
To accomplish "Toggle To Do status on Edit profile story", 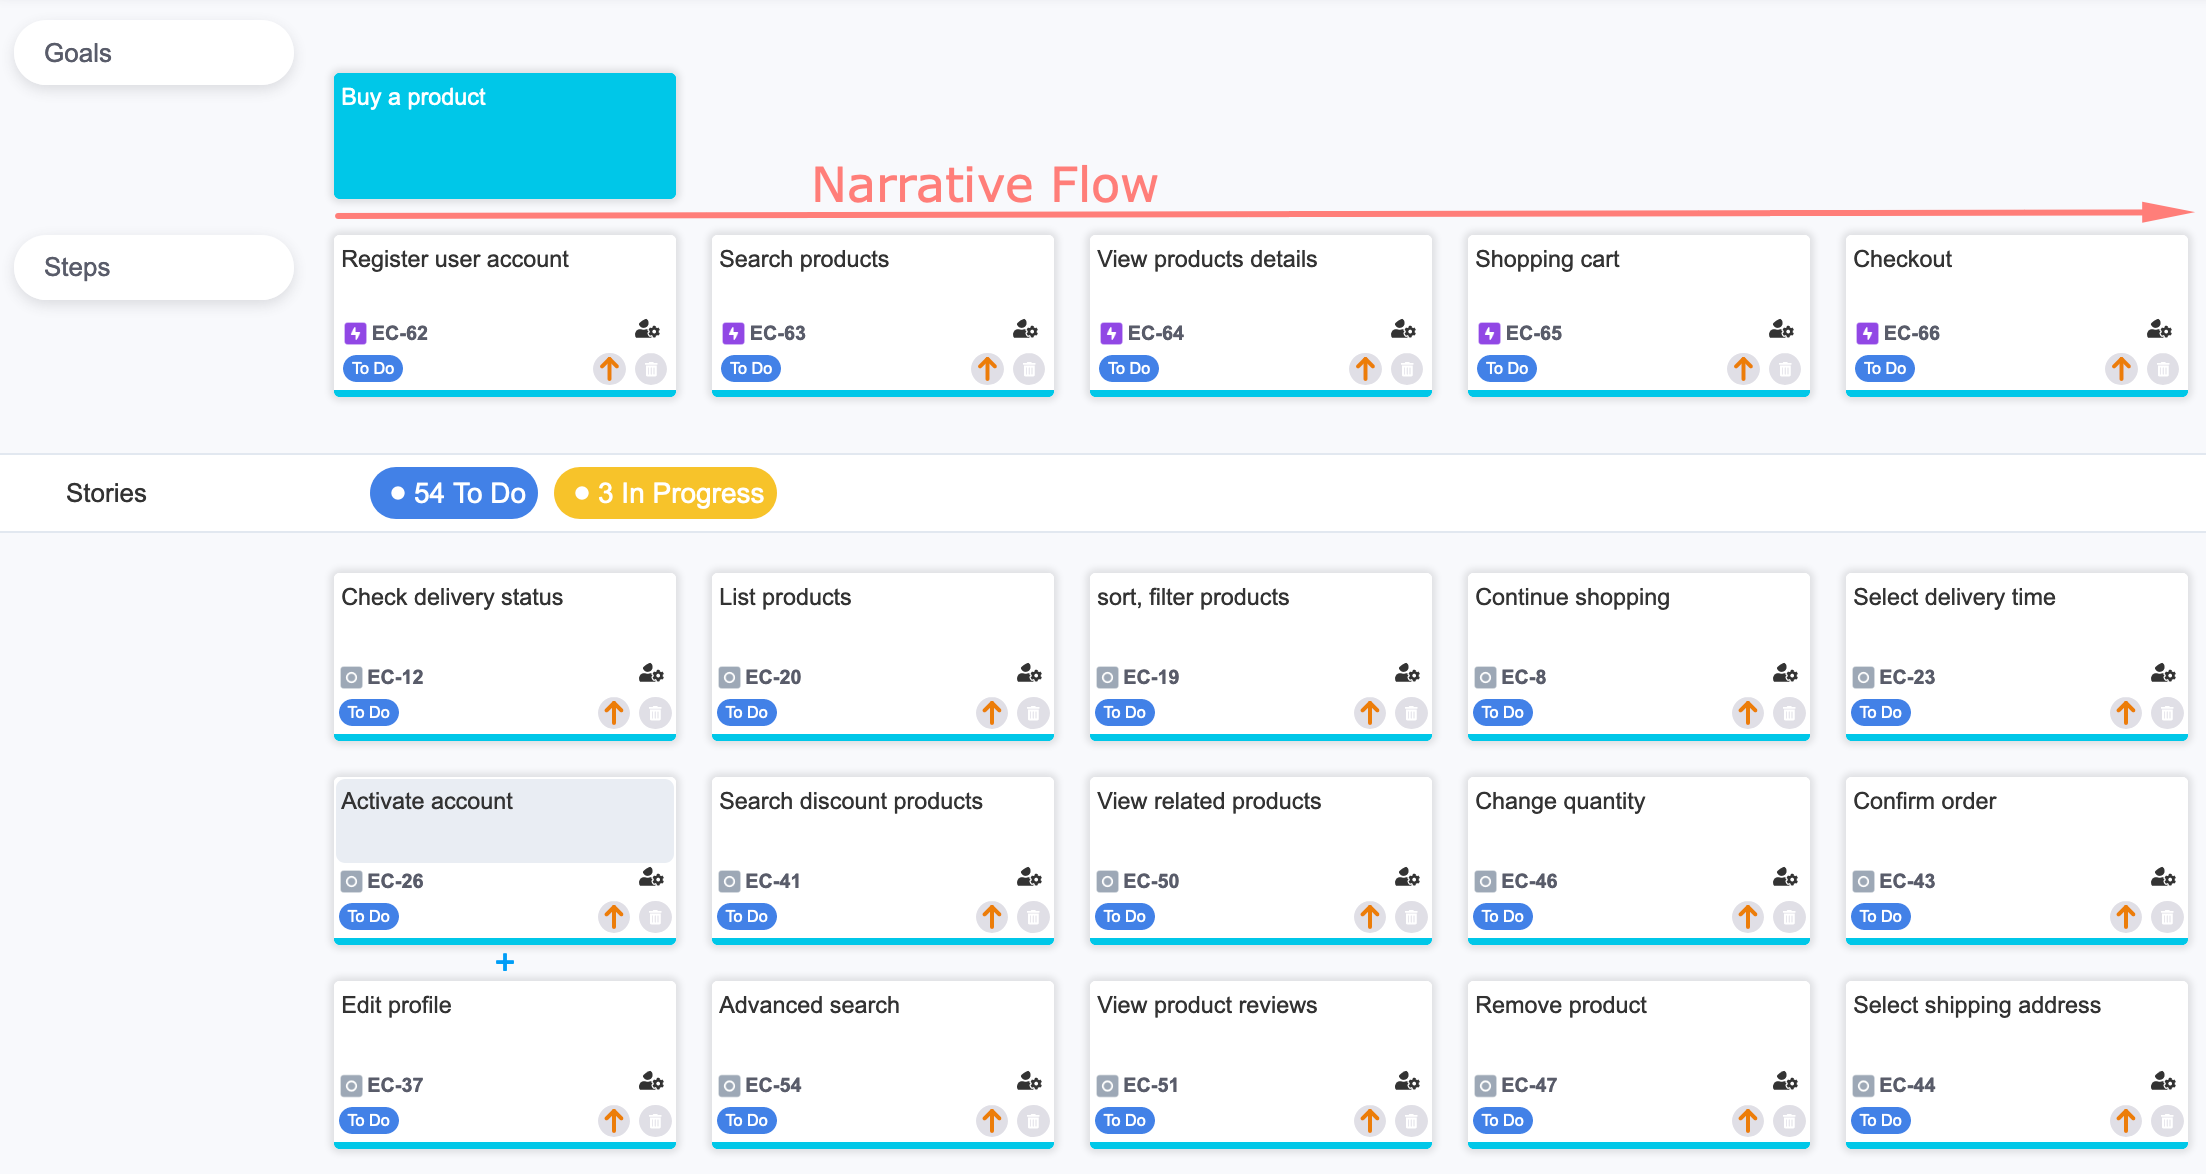I will coord(368,1120).
